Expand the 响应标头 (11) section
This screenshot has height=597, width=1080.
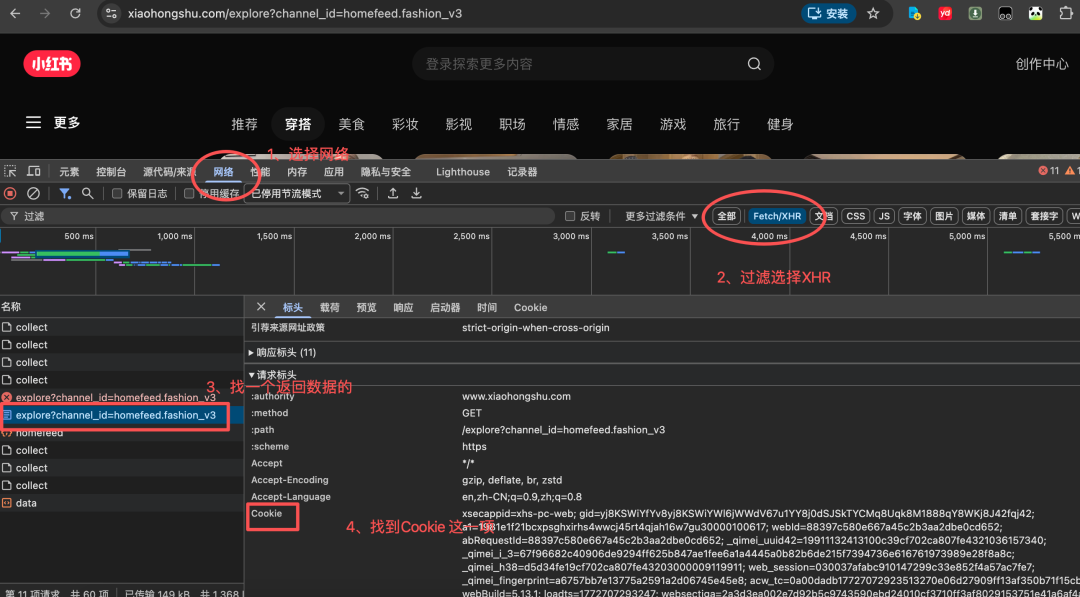282,353
